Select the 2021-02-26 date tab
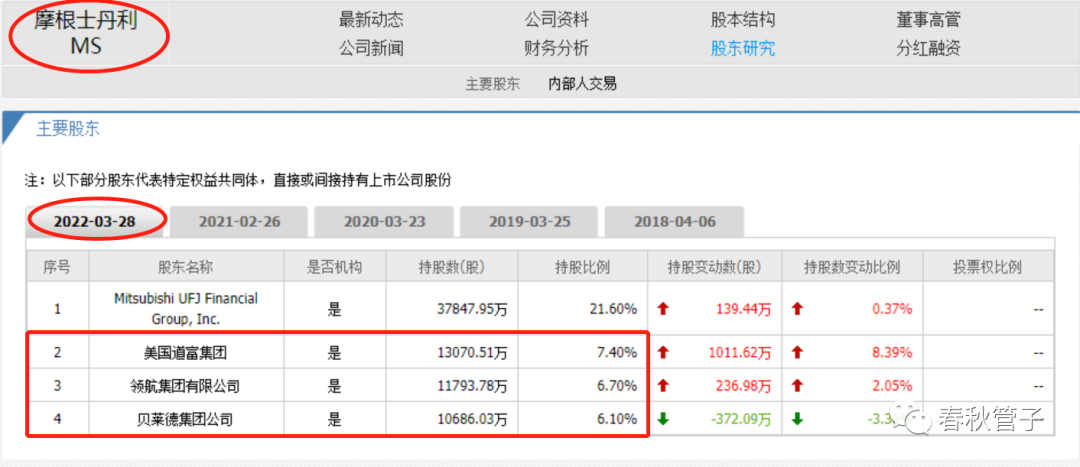 240,222
